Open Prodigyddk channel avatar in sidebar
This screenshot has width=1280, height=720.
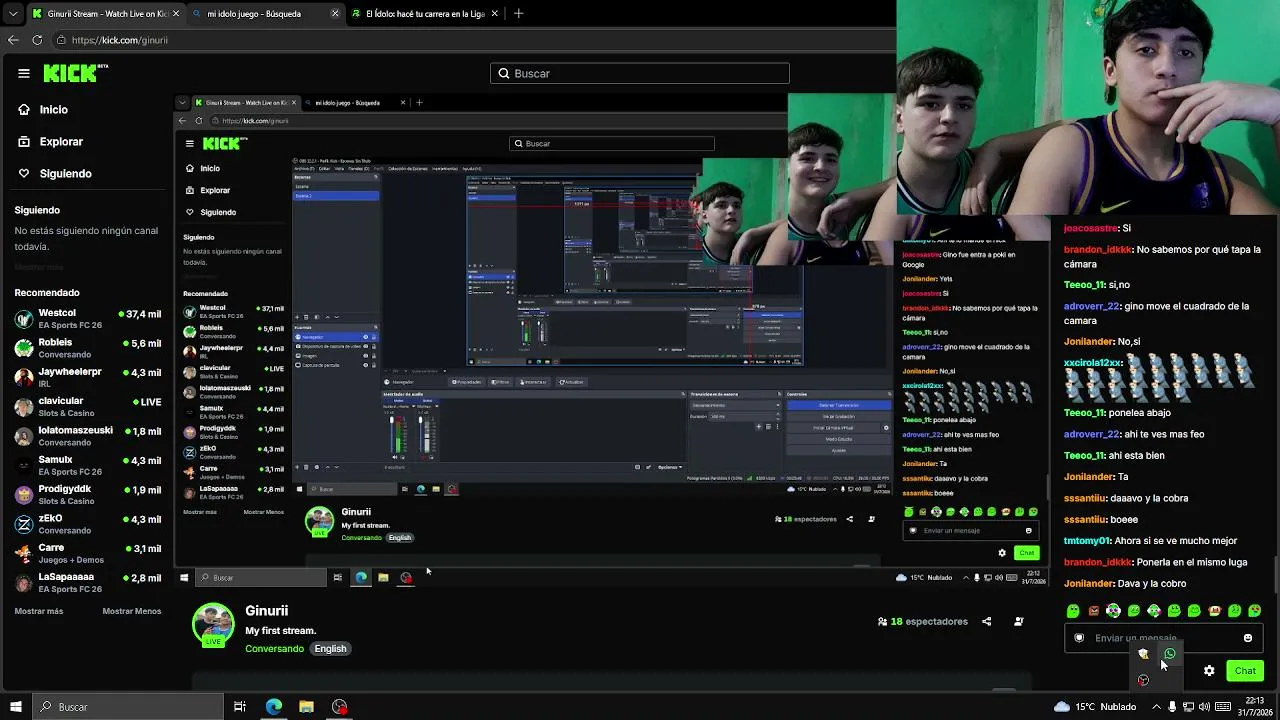pos(24,495)
